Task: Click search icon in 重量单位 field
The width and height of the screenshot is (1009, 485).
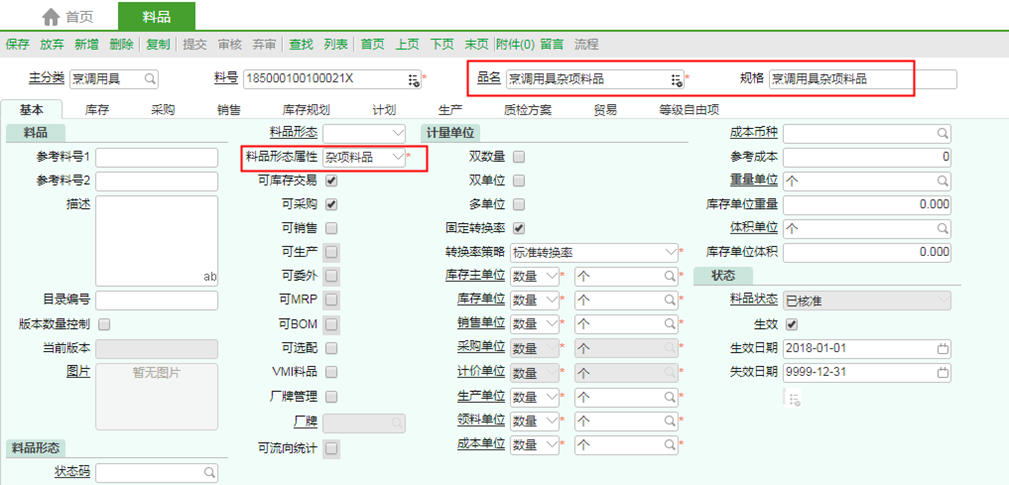Action: (942, 181)
